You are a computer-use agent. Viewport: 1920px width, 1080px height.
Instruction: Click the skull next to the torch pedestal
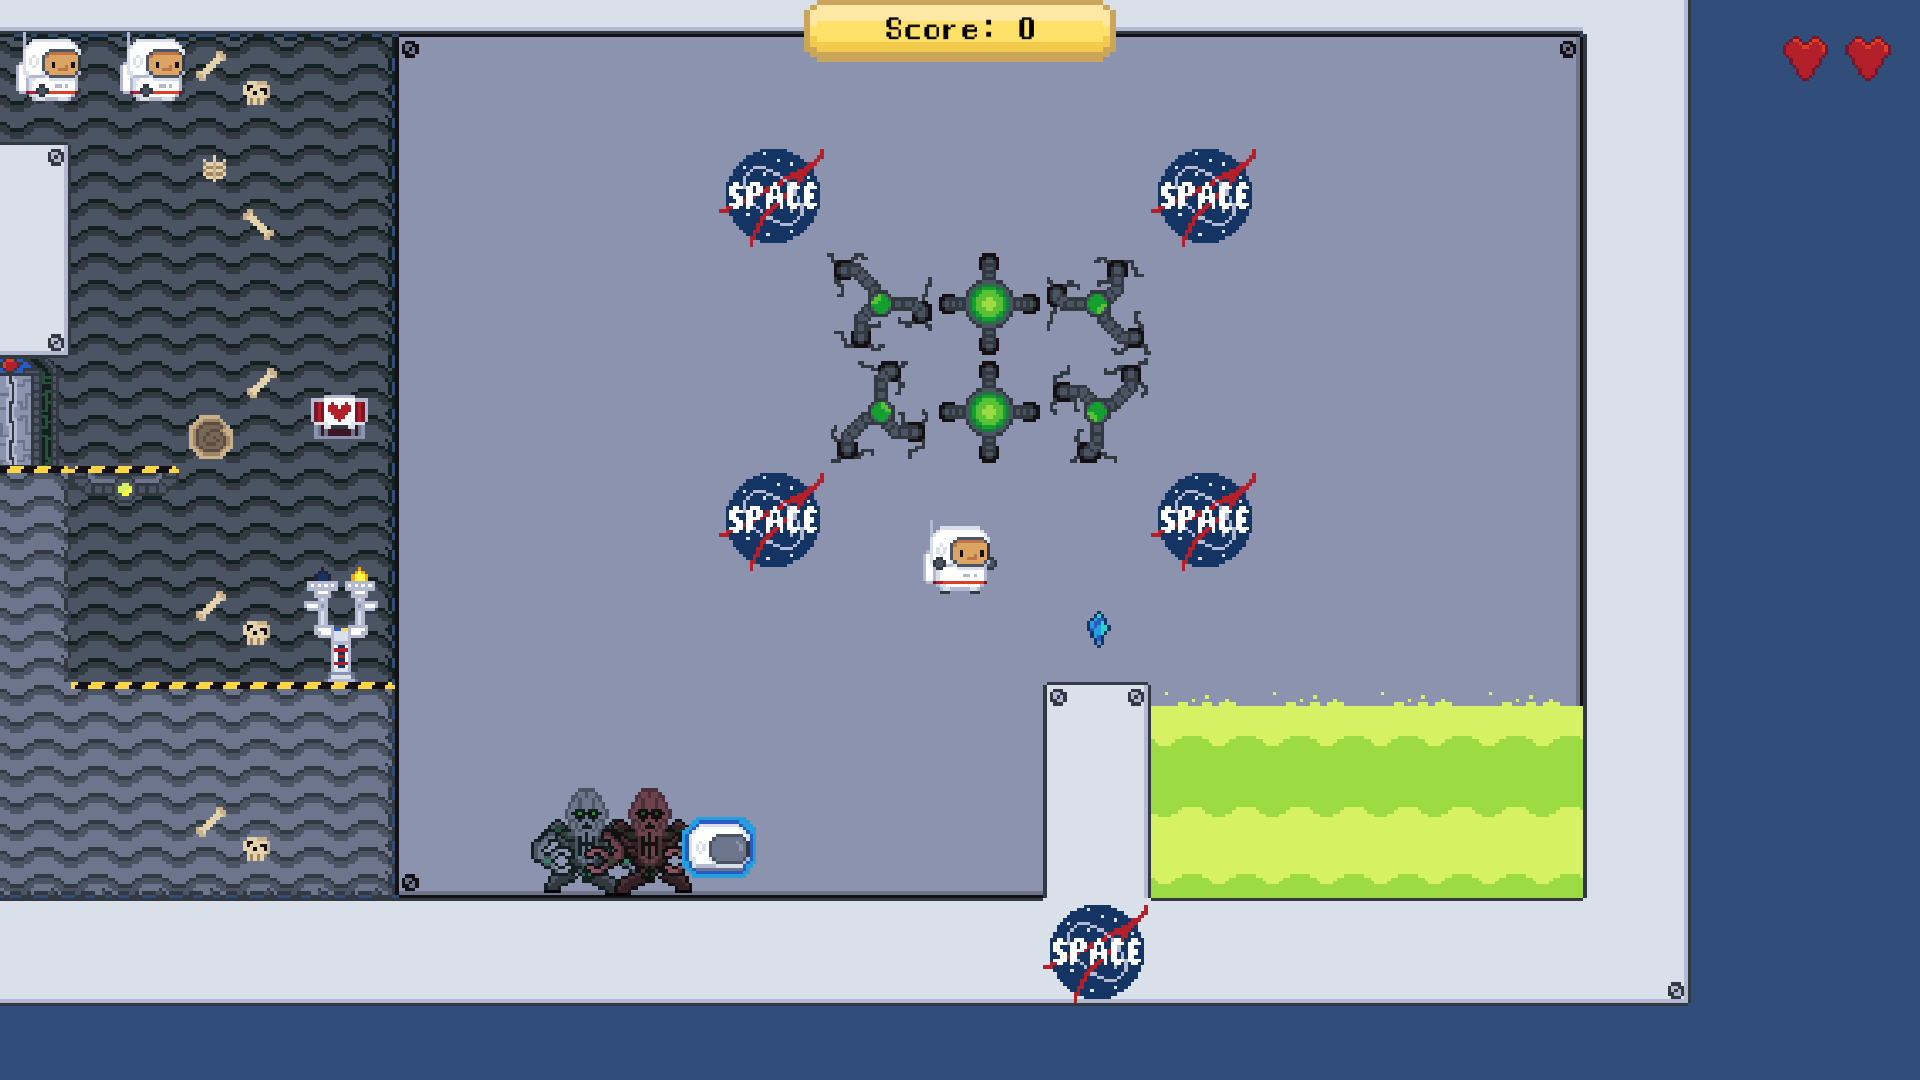257,632
